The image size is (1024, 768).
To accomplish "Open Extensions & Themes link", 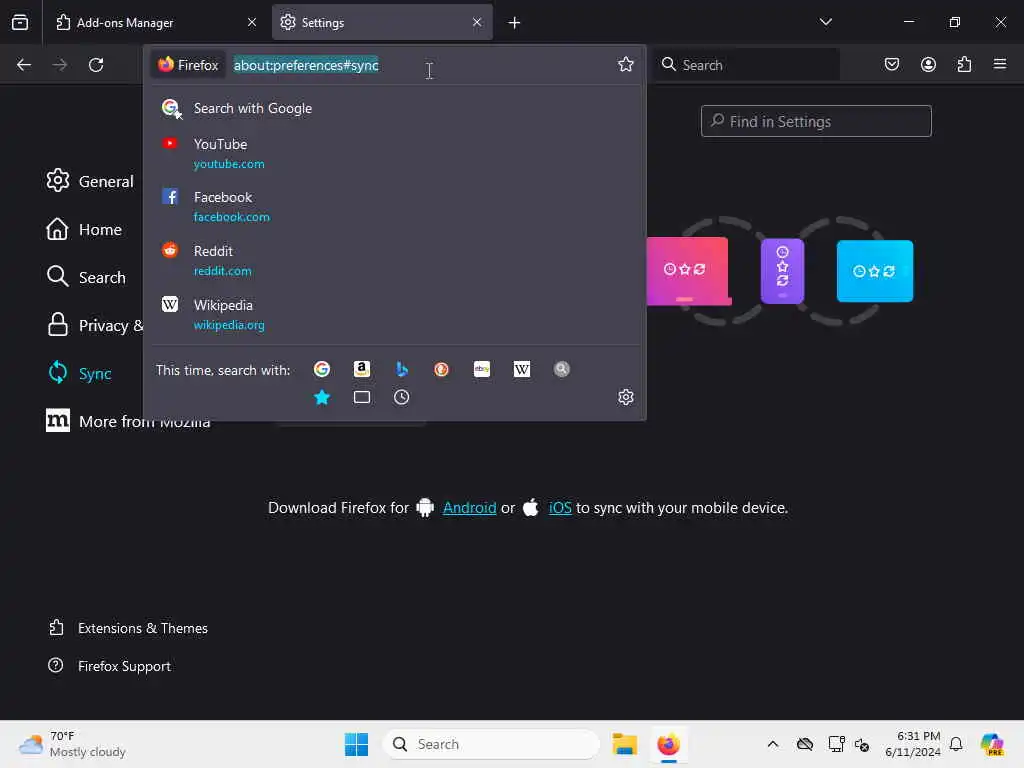I will pos(128,628).
